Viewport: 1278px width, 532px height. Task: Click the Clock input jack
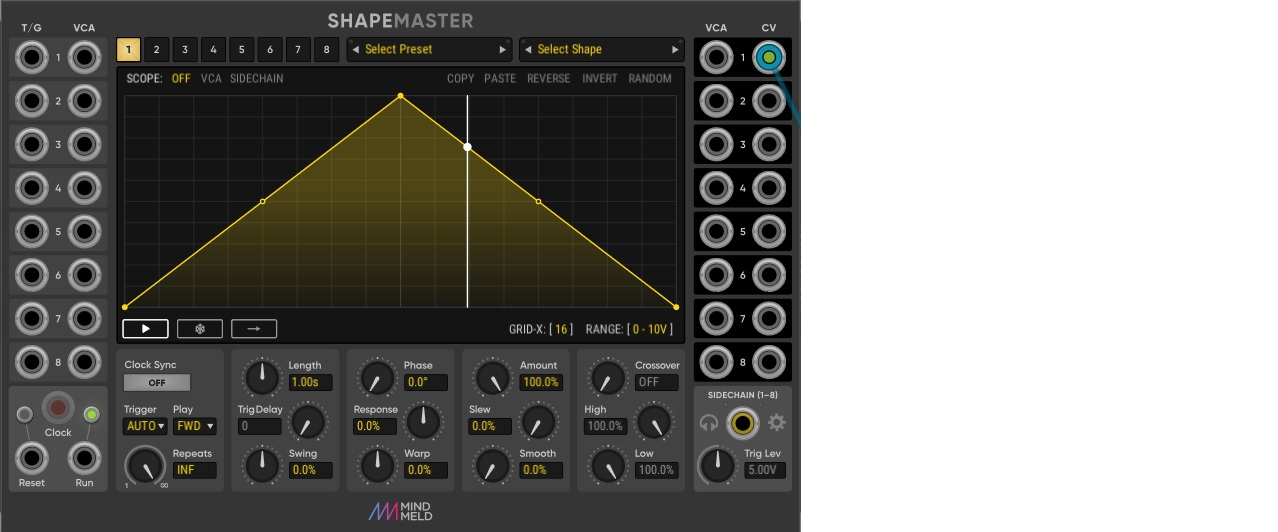click(x=58, y=408)
